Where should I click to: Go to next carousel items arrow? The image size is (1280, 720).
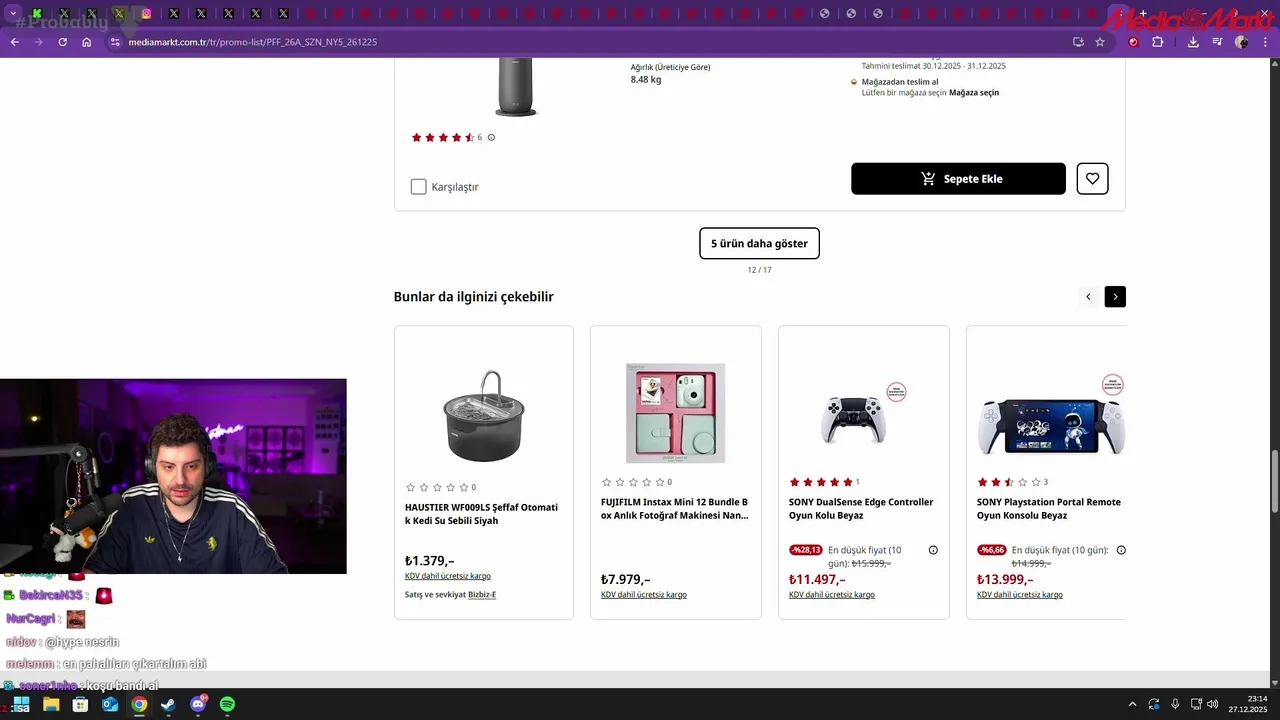1115,297
